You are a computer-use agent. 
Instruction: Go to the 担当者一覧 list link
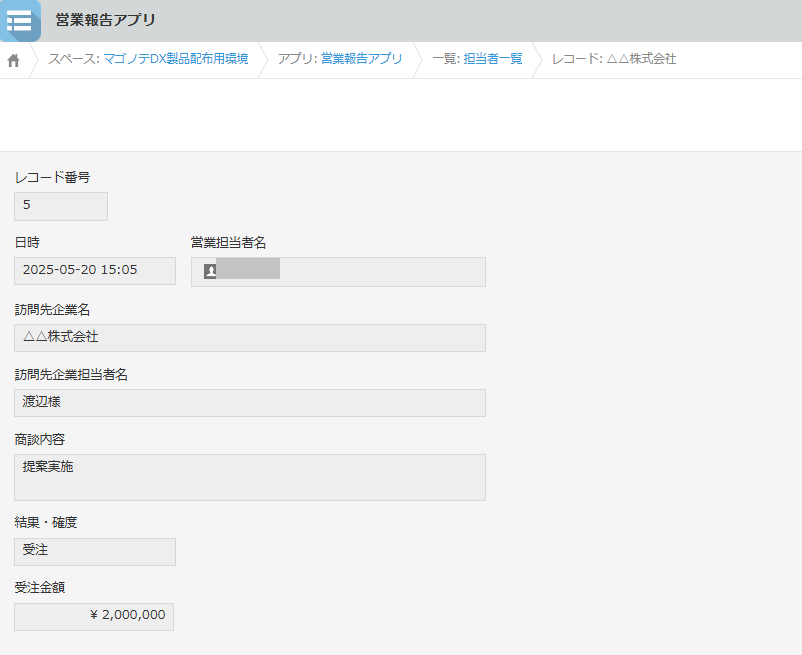point(493,59)
